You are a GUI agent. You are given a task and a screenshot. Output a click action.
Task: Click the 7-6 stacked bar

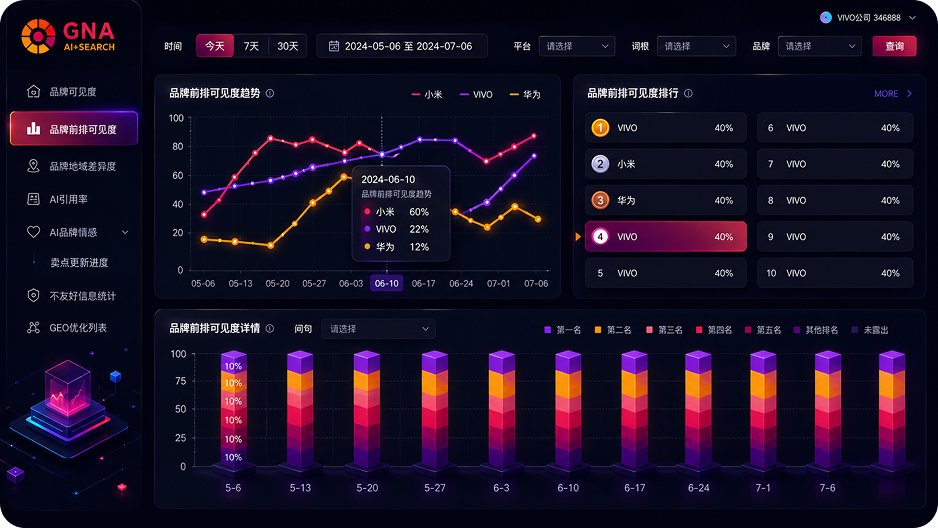tap(828, 410)
